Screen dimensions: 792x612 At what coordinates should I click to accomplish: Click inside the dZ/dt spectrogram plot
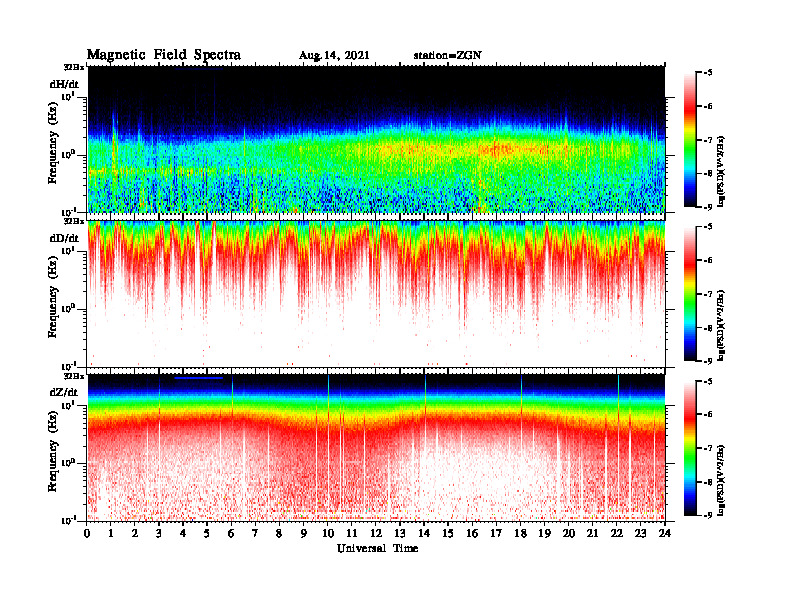376,447
